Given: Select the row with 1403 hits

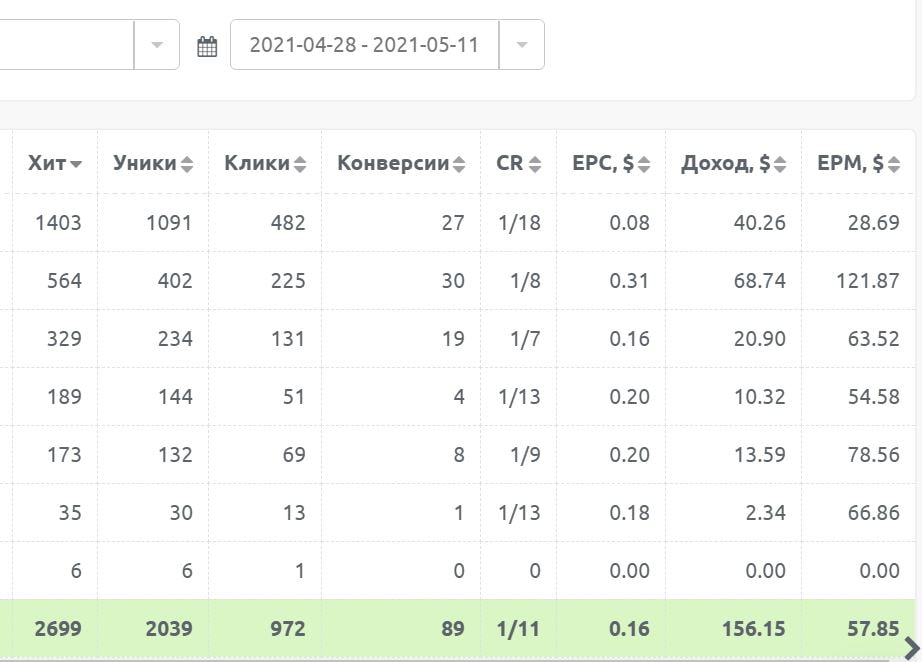Looking at the screenshot, I should (x=58, y=222).
